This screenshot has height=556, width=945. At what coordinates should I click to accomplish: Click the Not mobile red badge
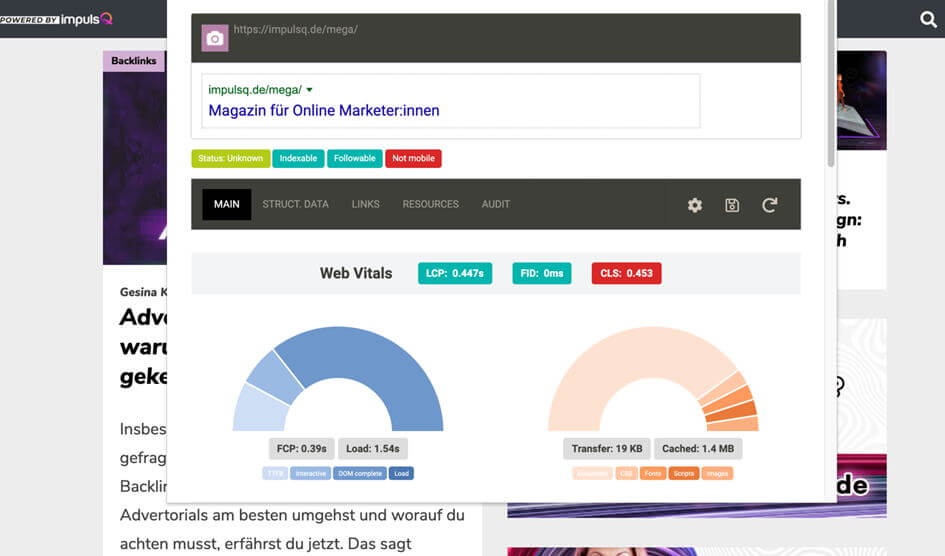point(413,158)
